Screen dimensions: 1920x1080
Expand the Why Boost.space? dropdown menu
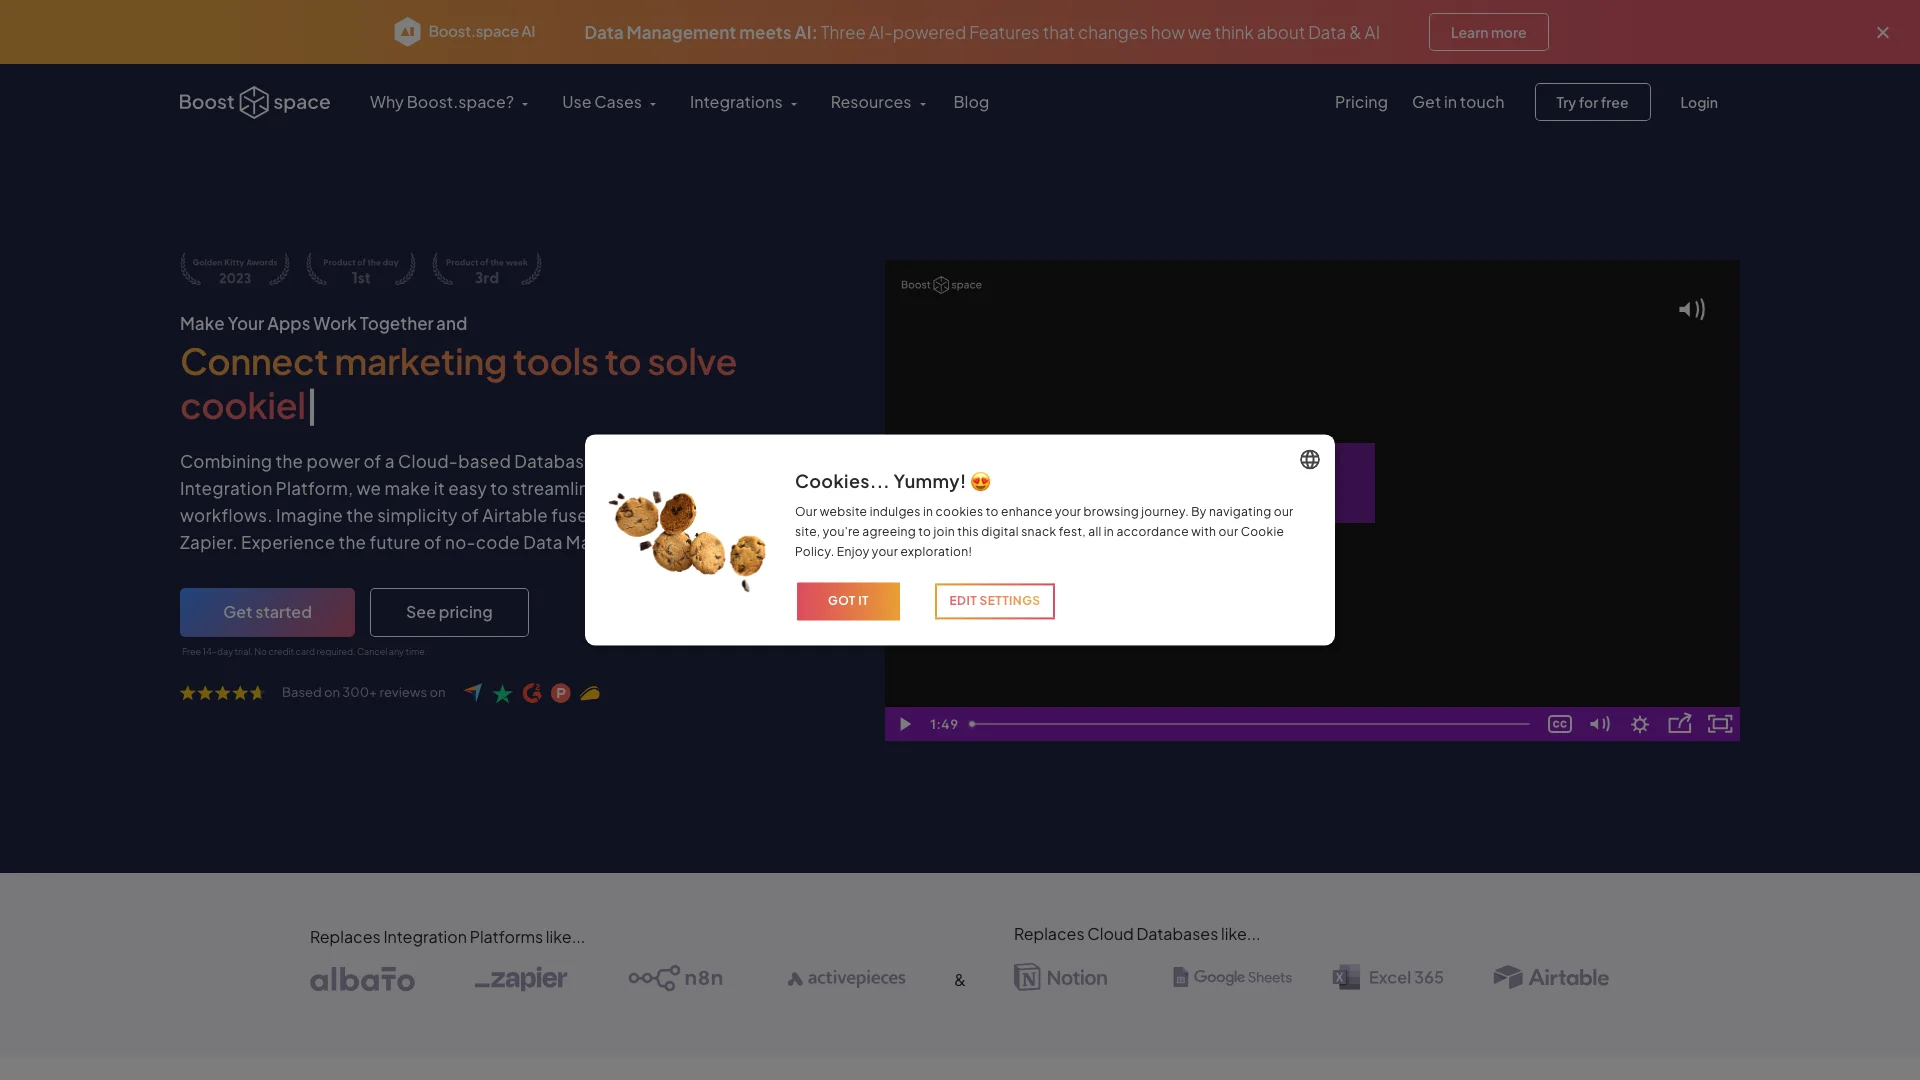click(x=449, y=102)
